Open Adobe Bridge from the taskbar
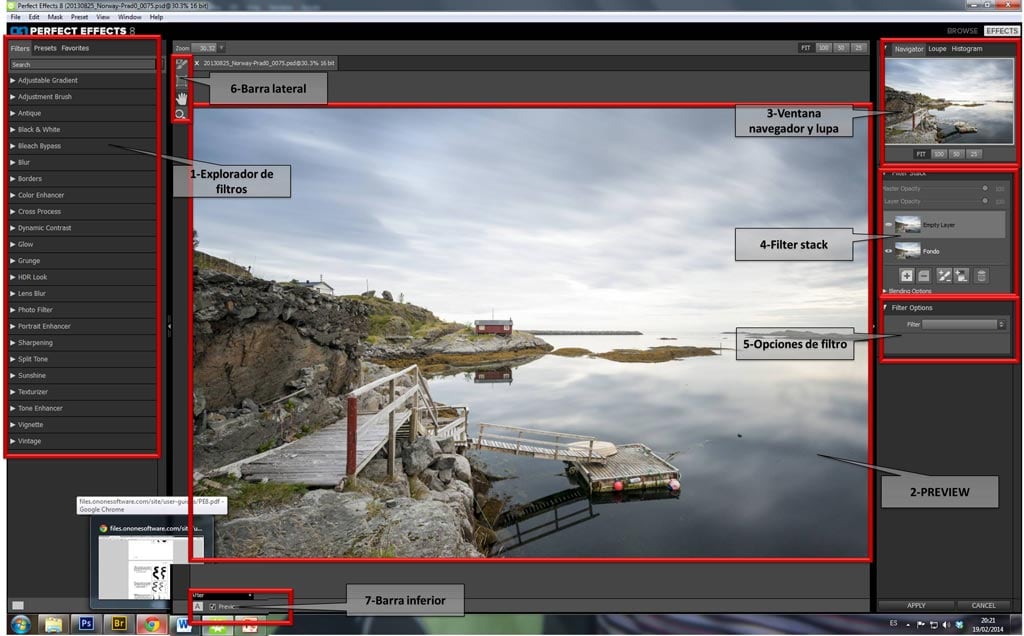This screenshot has width=1024, height=636. tap(119, 624)
